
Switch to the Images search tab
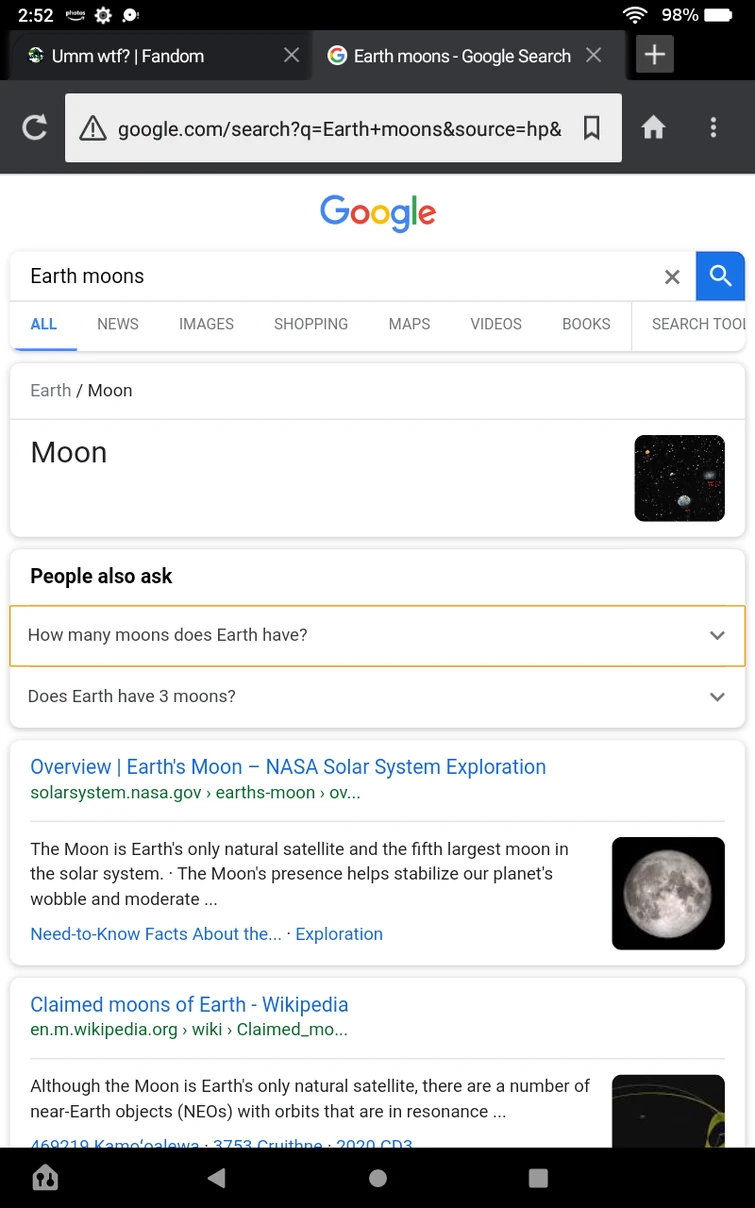[x=206, y=324]
